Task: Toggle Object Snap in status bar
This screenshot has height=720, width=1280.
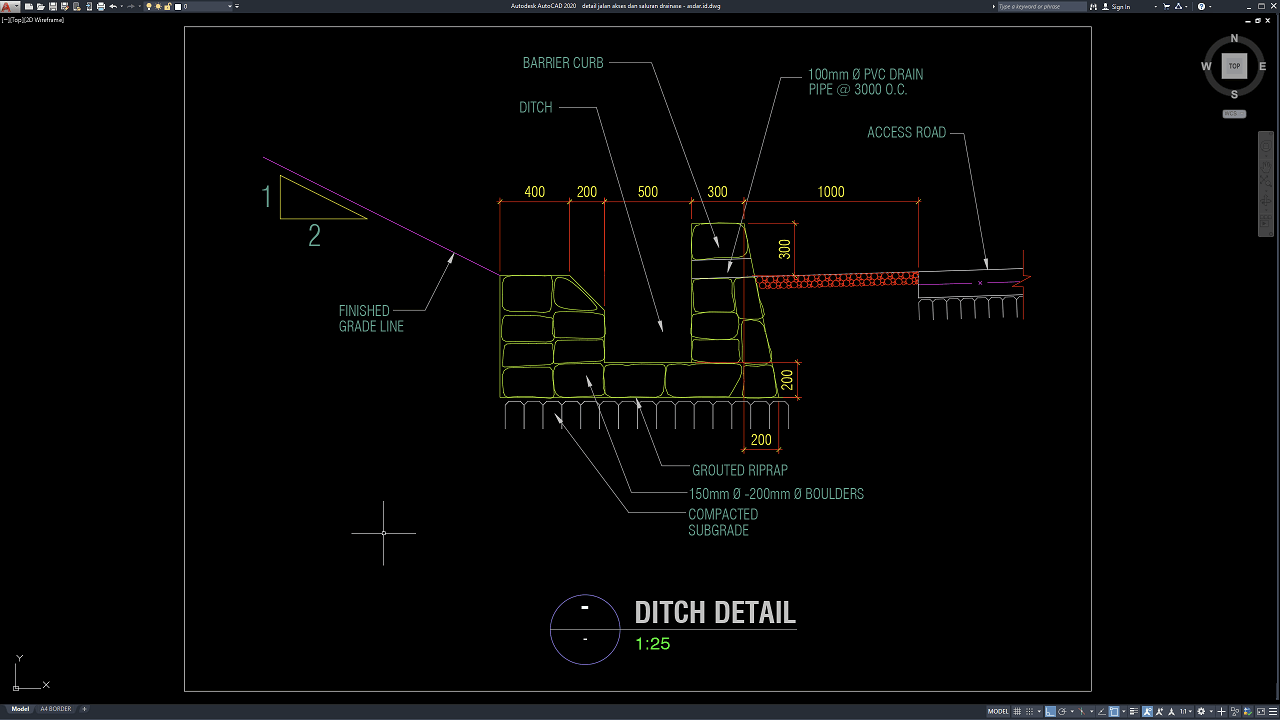Action: pos(1114,712)
